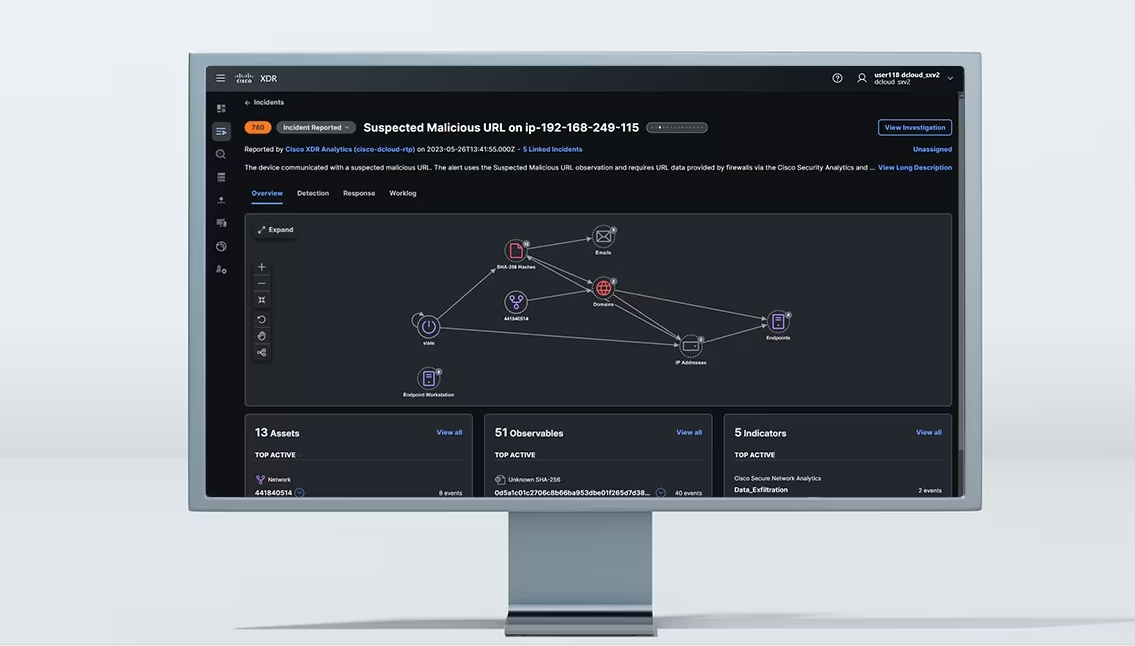Zoom in on the incident graph

[262, 267]
